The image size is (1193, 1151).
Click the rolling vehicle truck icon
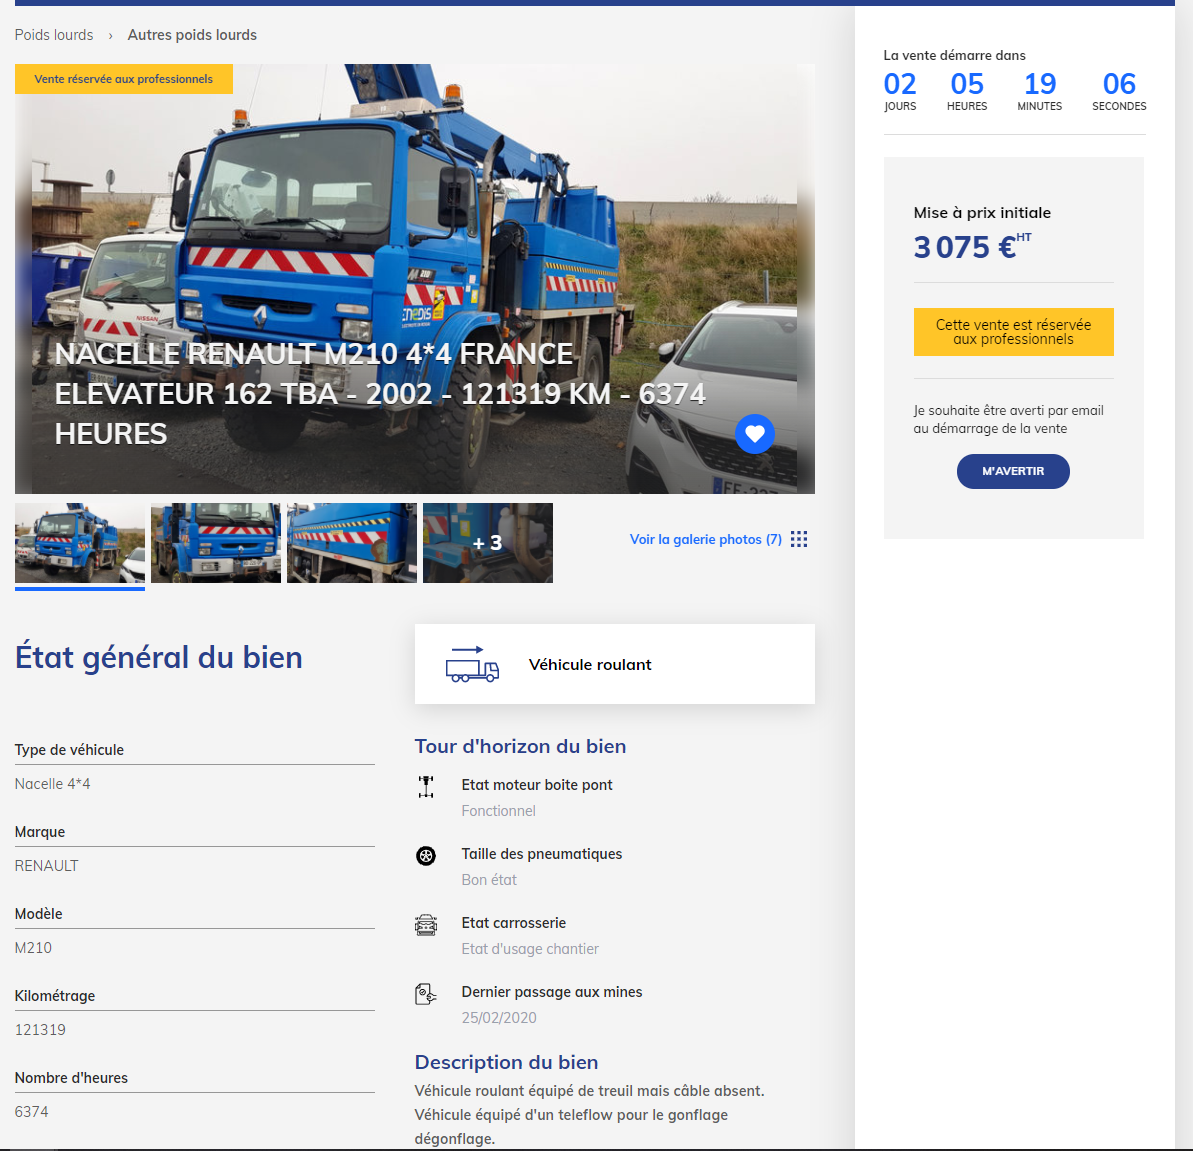tap(472, 665)
